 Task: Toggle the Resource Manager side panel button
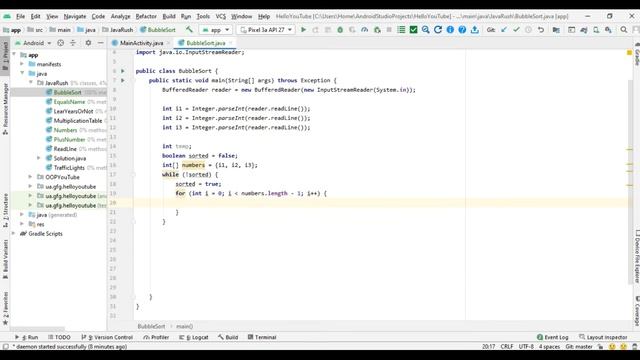click(x=5, y=108)
